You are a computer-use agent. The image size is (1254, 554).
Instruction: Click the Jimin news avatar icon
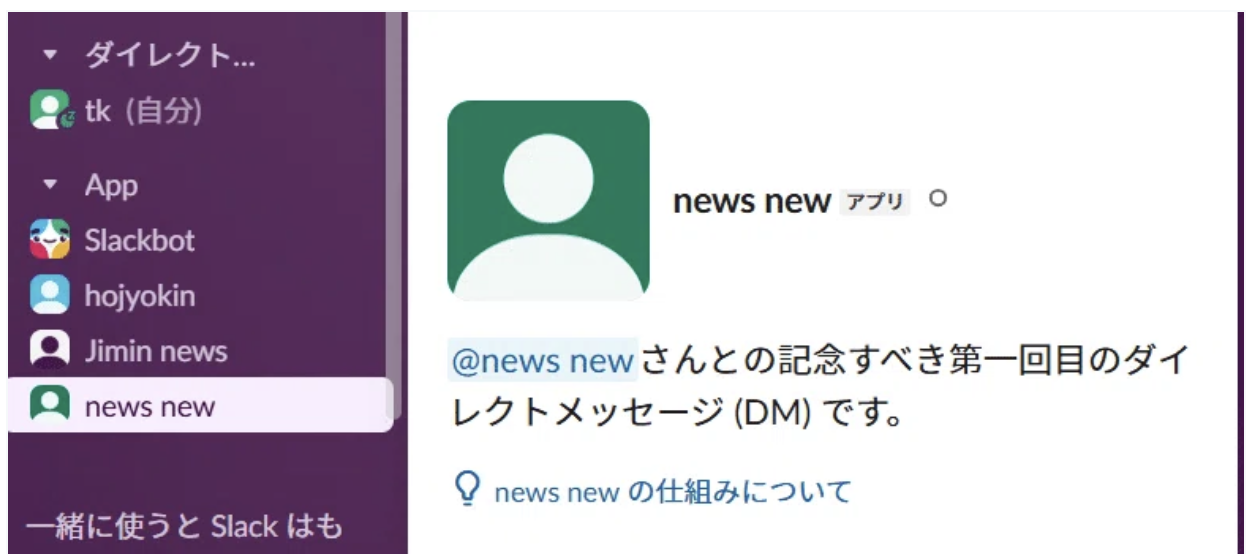50,351
